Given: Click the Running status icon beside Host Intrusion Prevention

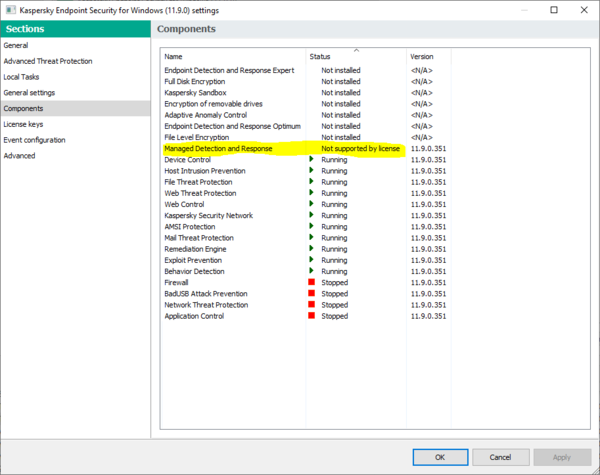Looking at the screenshot, I should point(311,170).
